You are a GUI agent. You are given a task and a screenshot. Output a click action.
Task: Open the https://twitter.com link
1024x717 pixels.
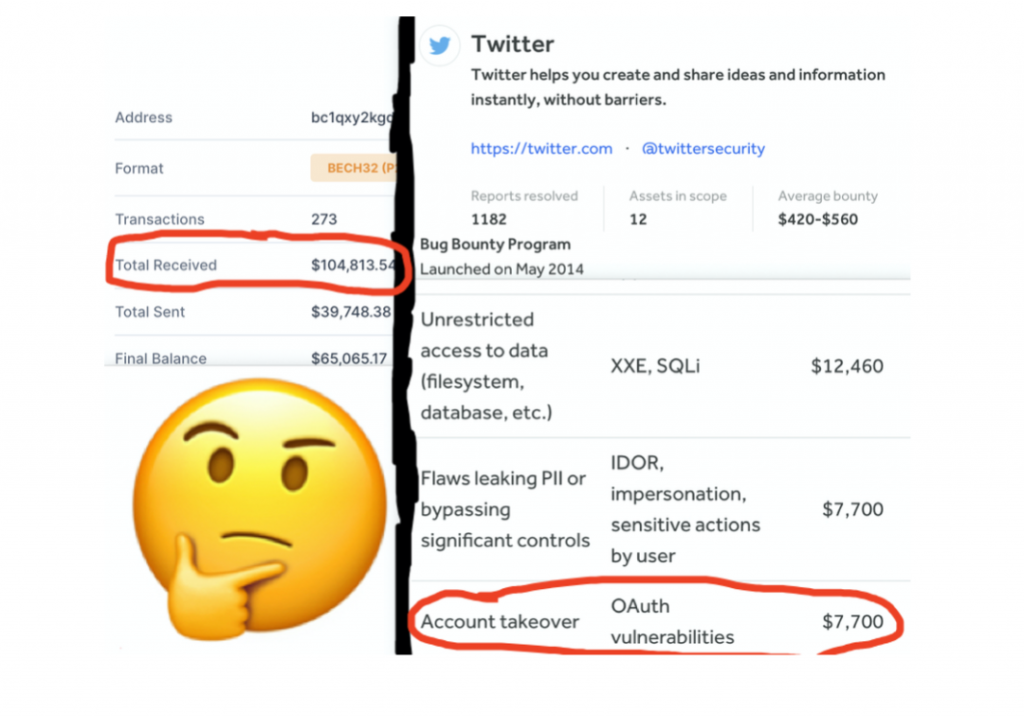point(541,149)
